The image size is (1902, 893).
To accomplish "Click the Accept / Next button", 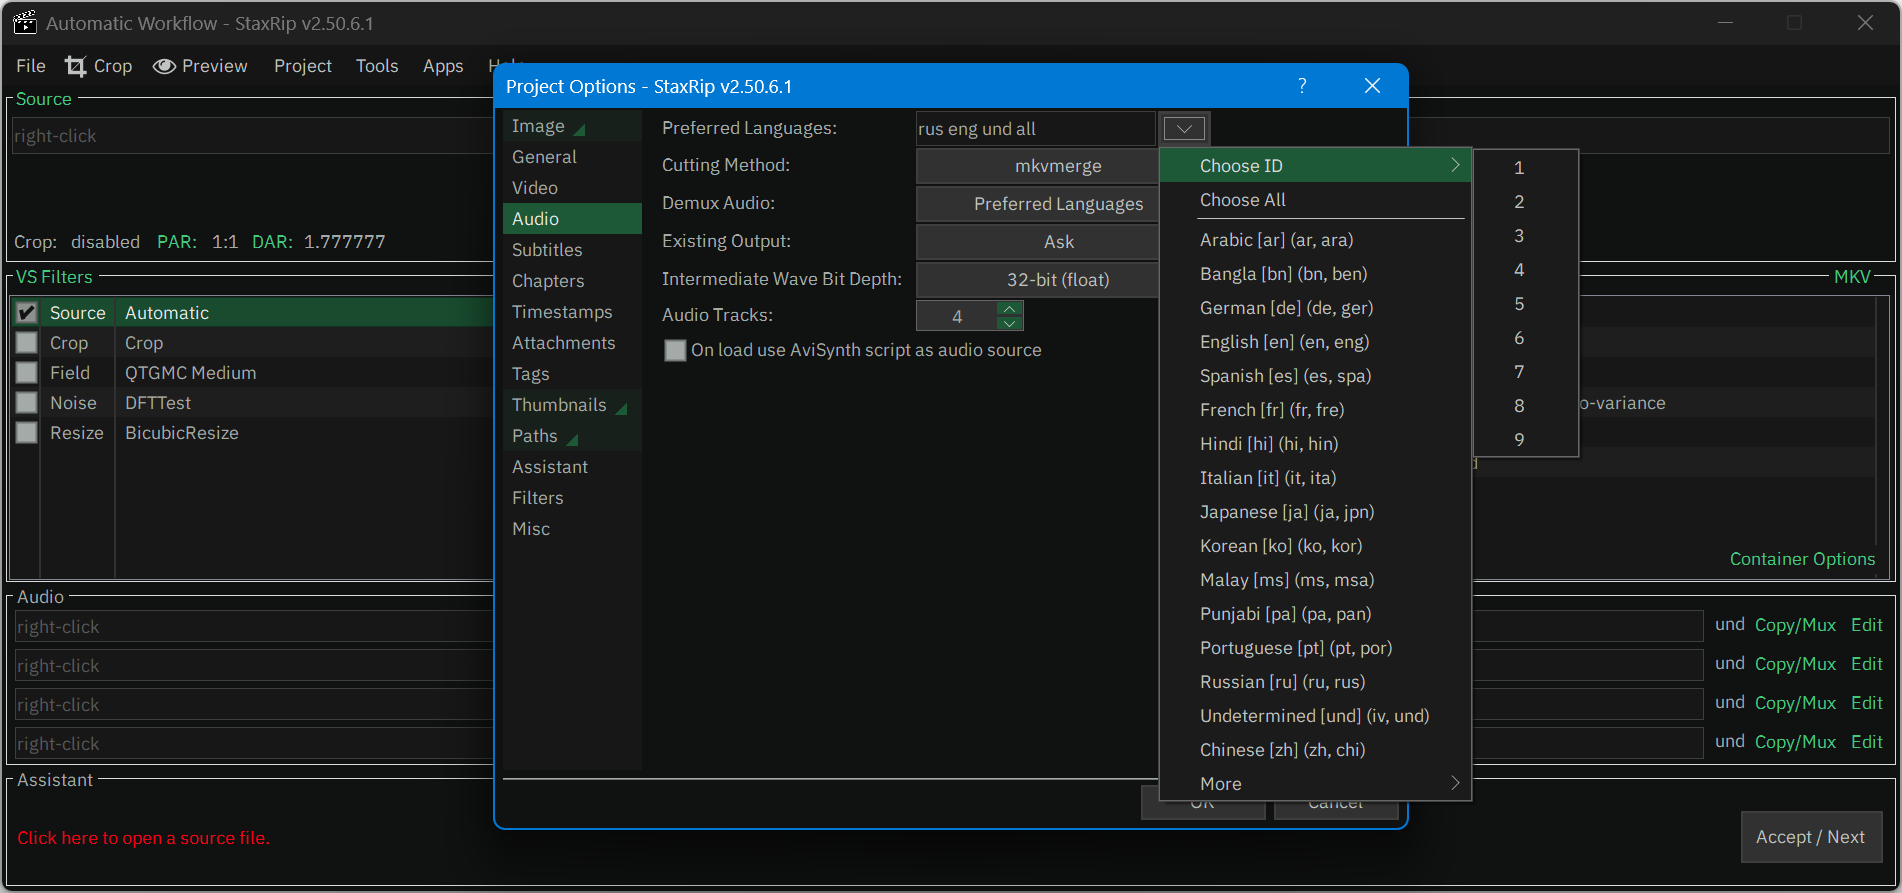I will click(1810, 837).
